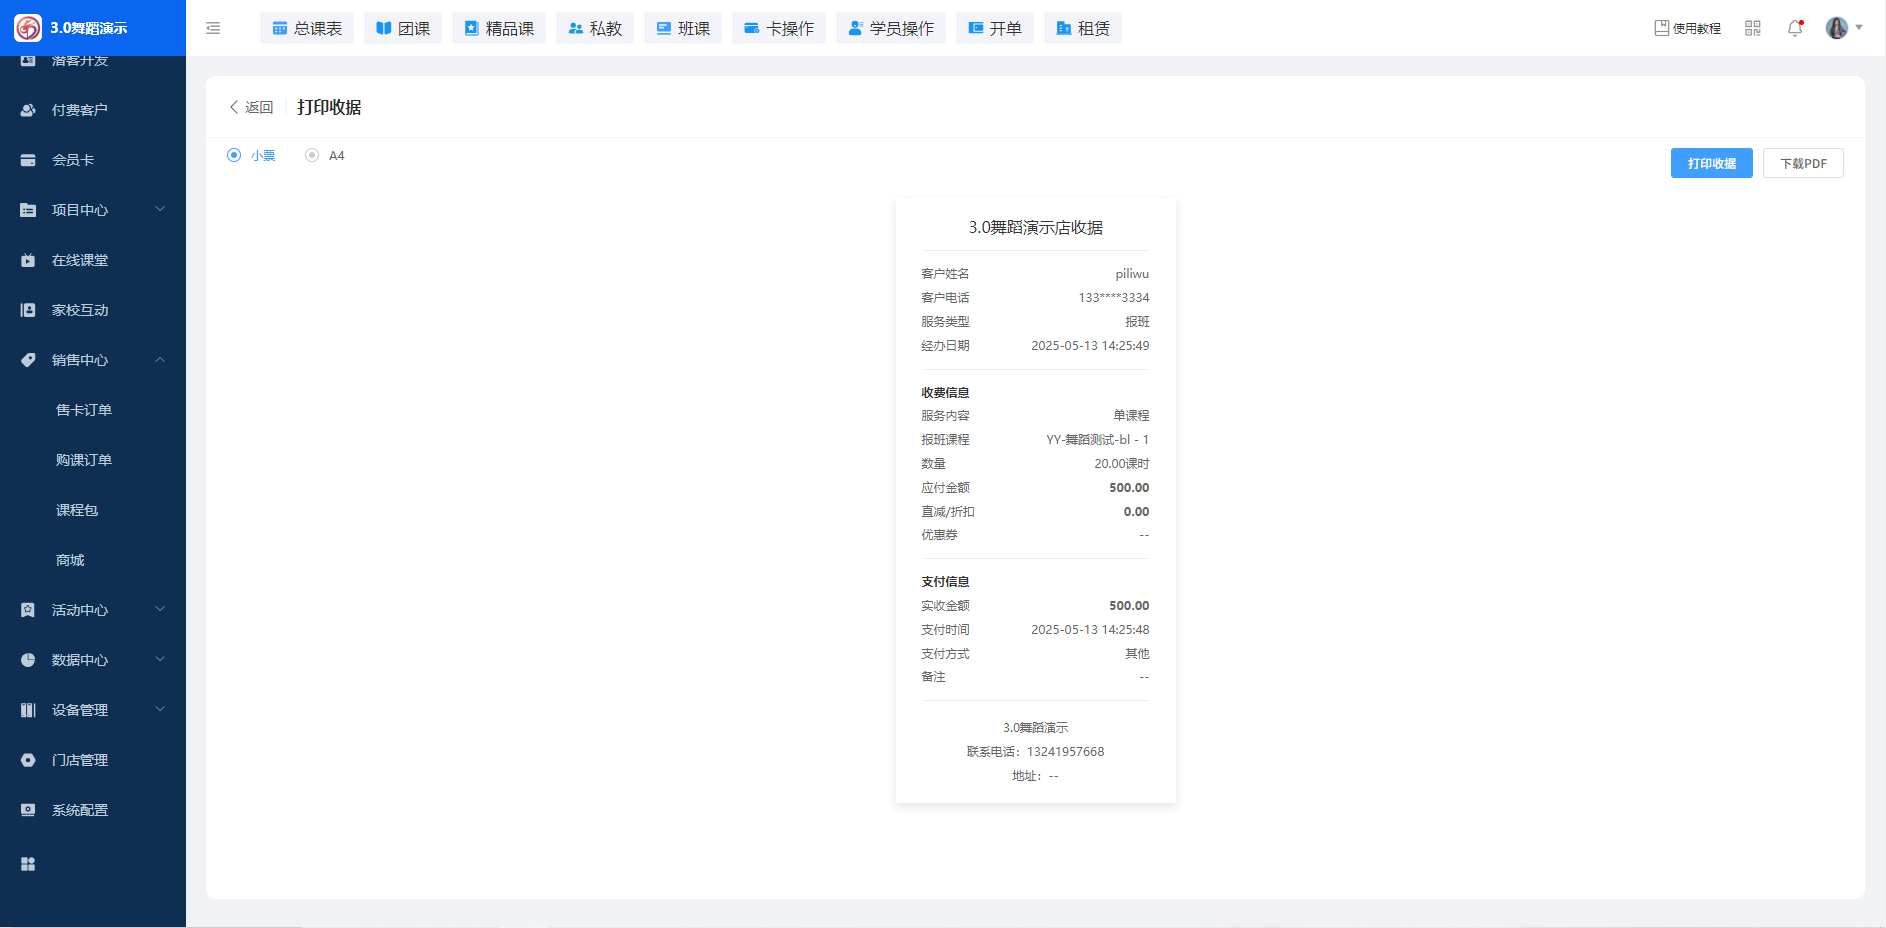
Task: Select the A4 paper format radio
Action: pos(312,155)
